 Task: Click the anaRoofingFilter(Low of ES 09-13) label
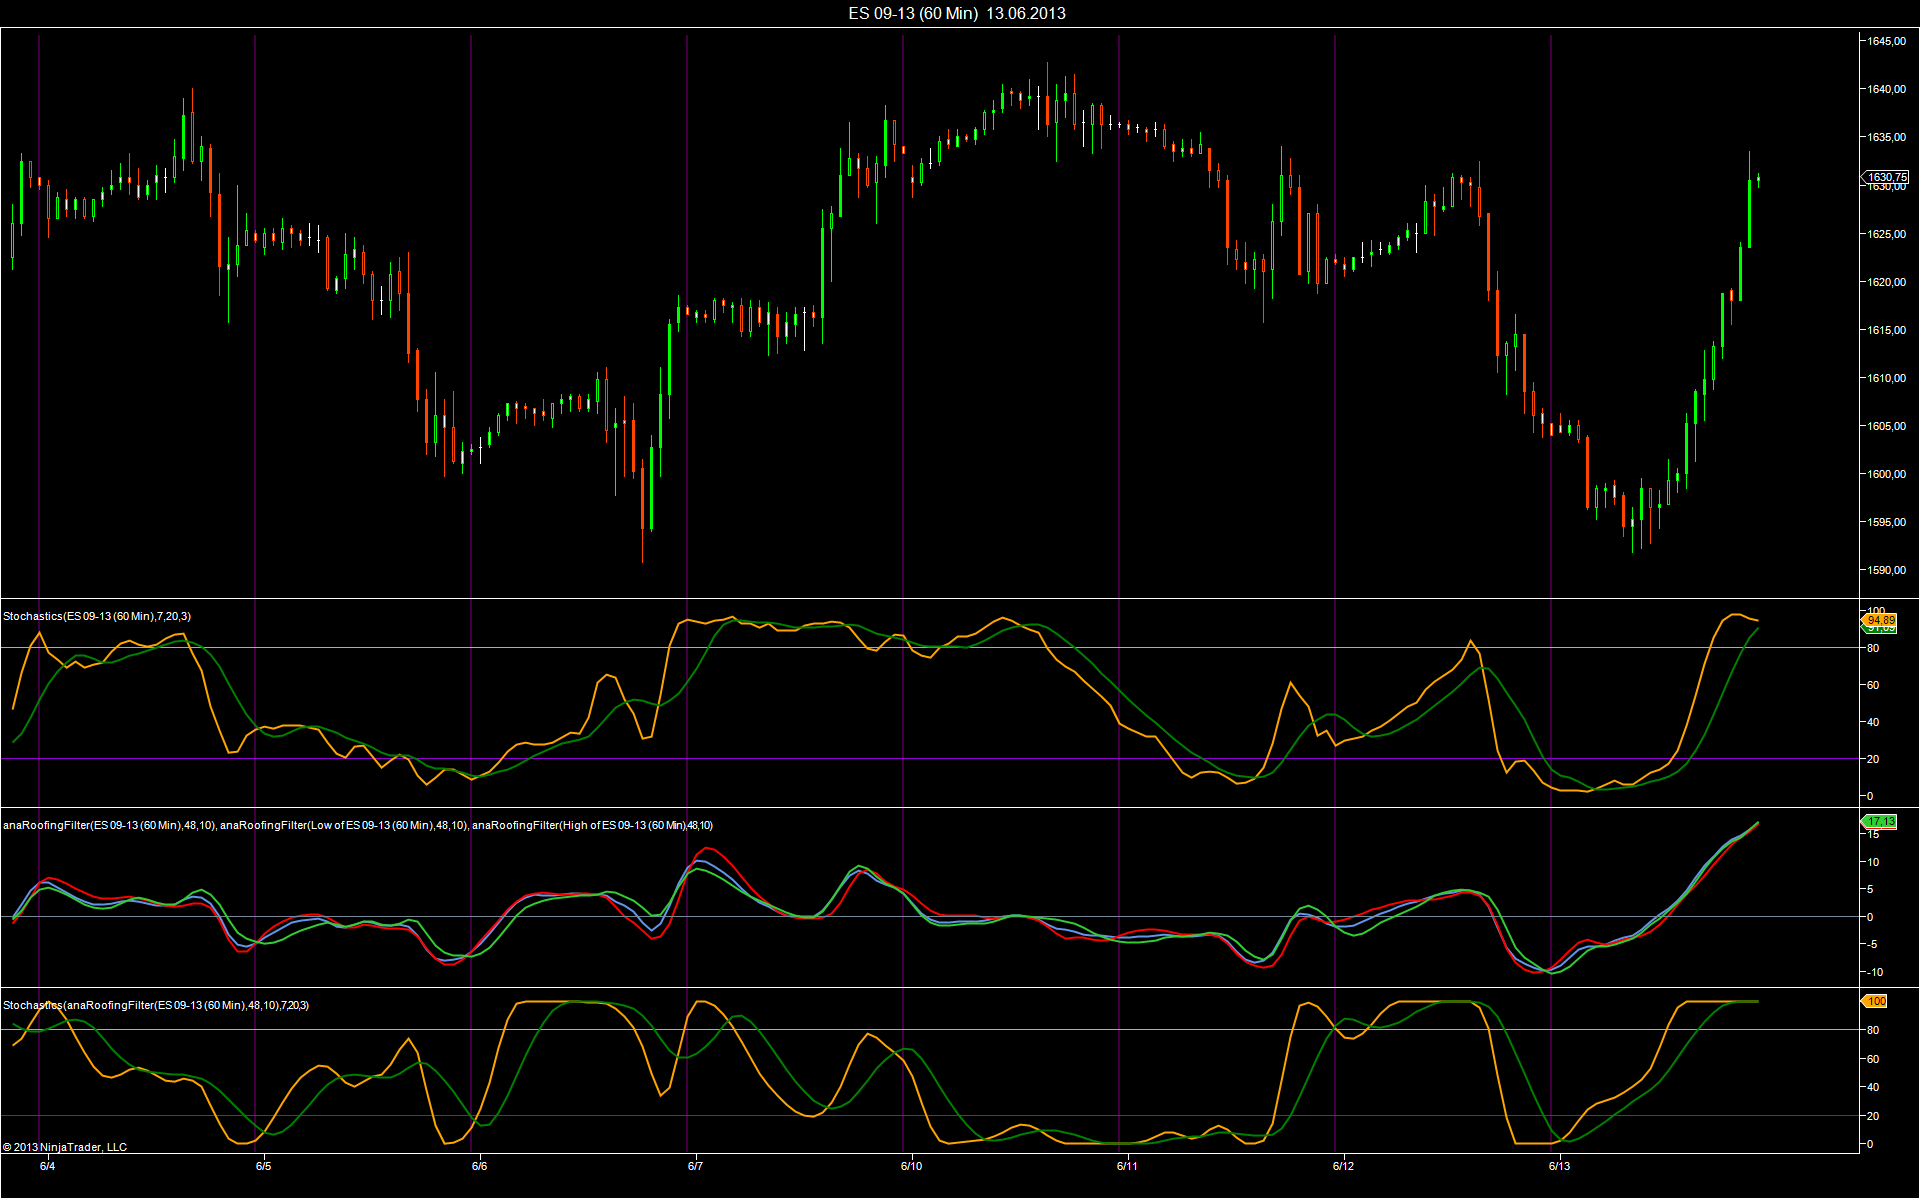343,825
